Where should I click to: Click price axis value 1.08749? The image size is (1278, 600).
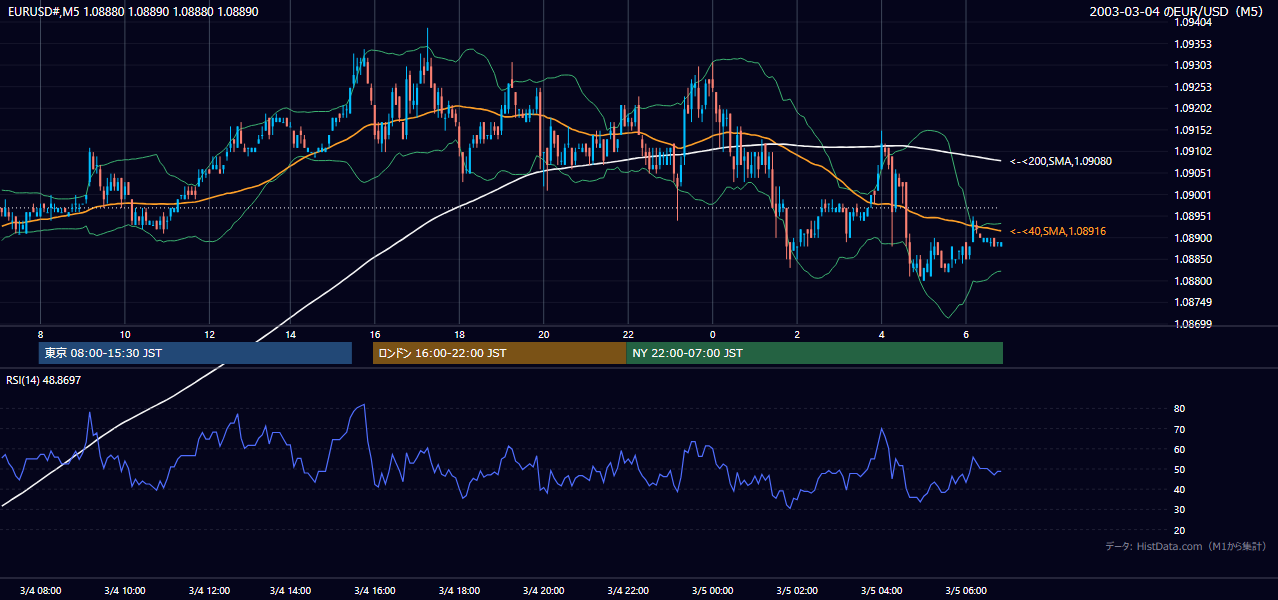coord(1192,302)
